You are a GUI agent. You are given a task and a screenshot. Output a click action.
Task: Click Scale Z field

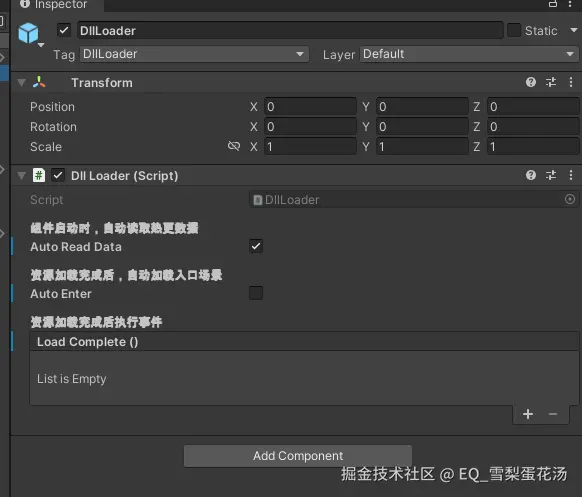click(533, 147)
